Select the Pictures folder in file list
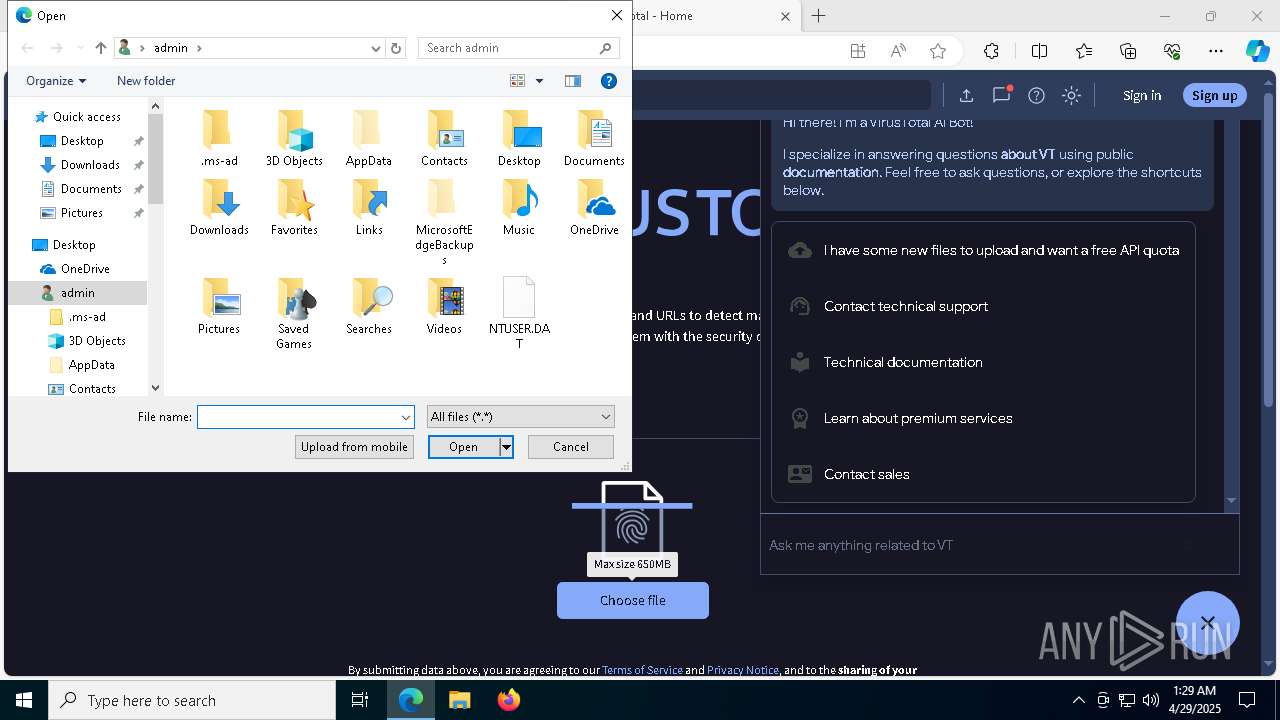This screenshot has width=1280, height=720. 219,306
